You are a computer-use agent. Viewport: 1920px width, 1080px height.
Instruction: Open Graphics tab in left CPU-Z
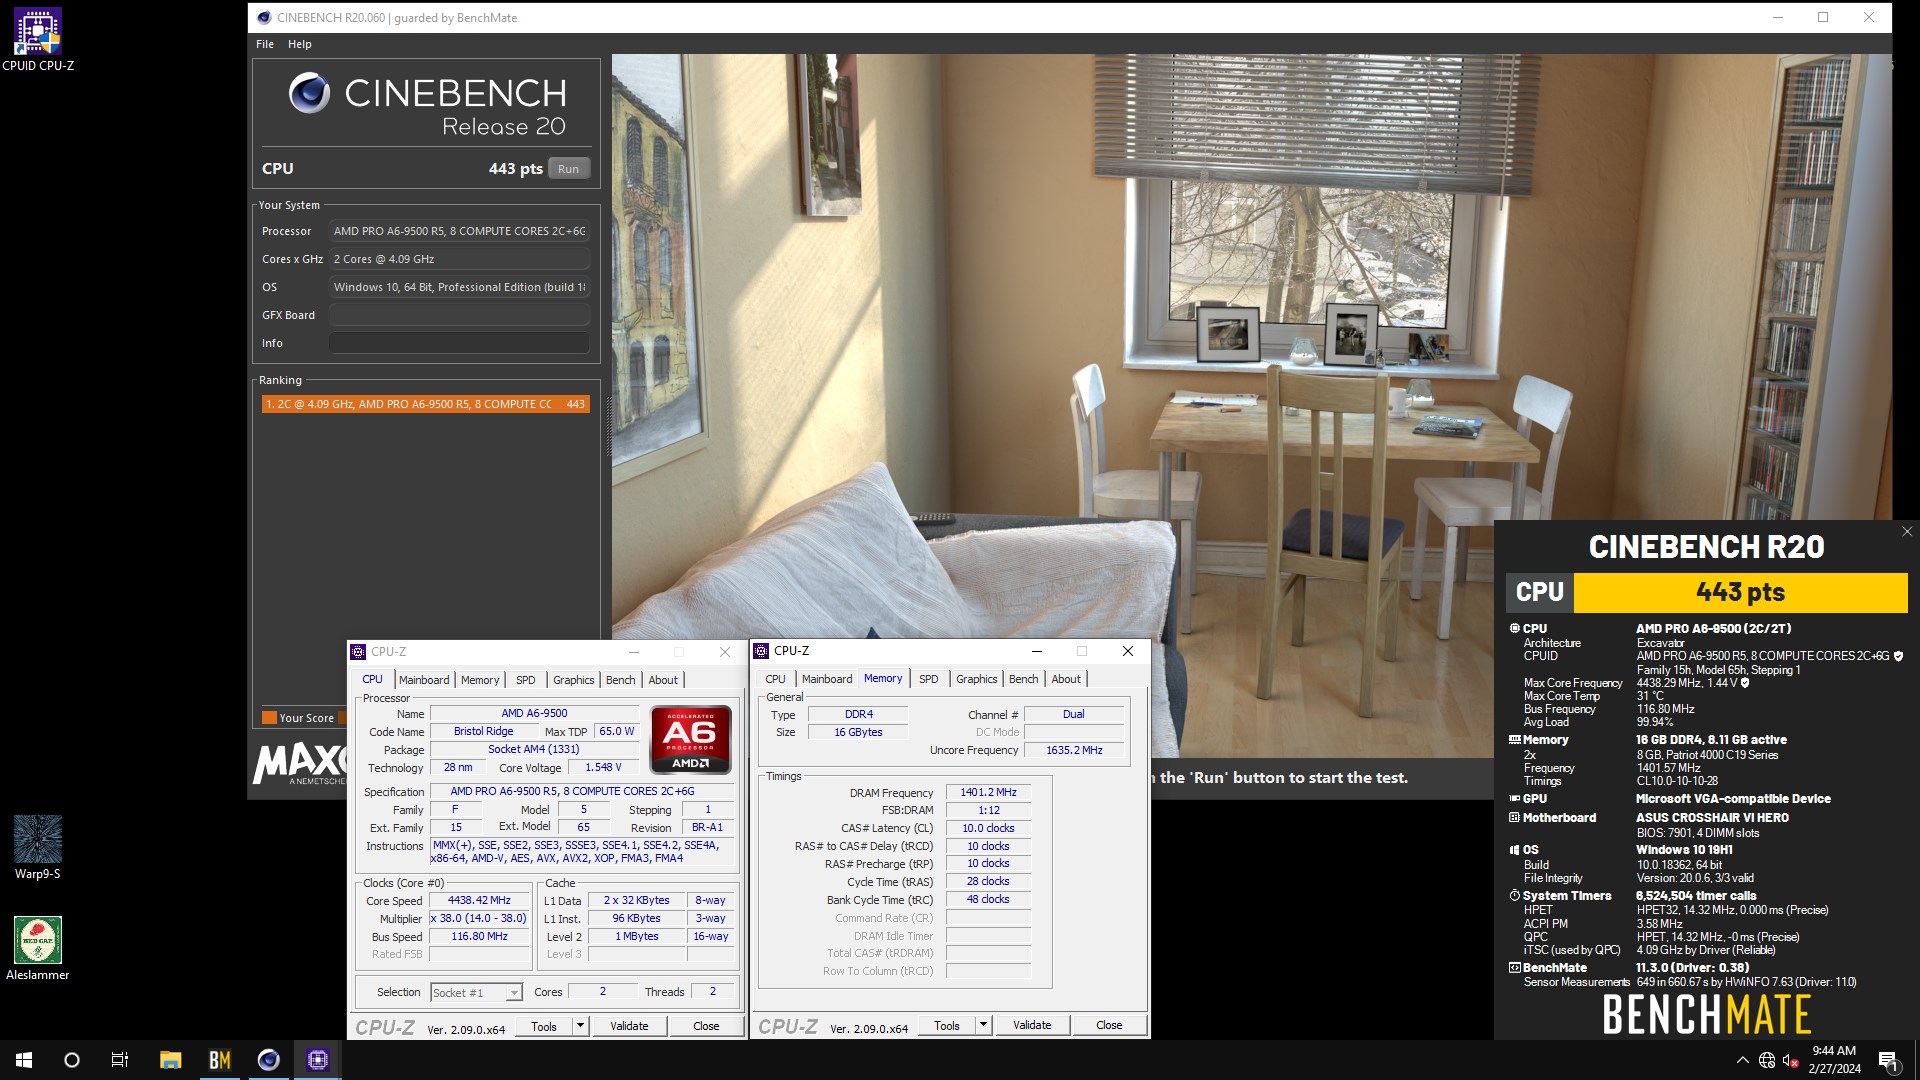click(x=574, y=680)
